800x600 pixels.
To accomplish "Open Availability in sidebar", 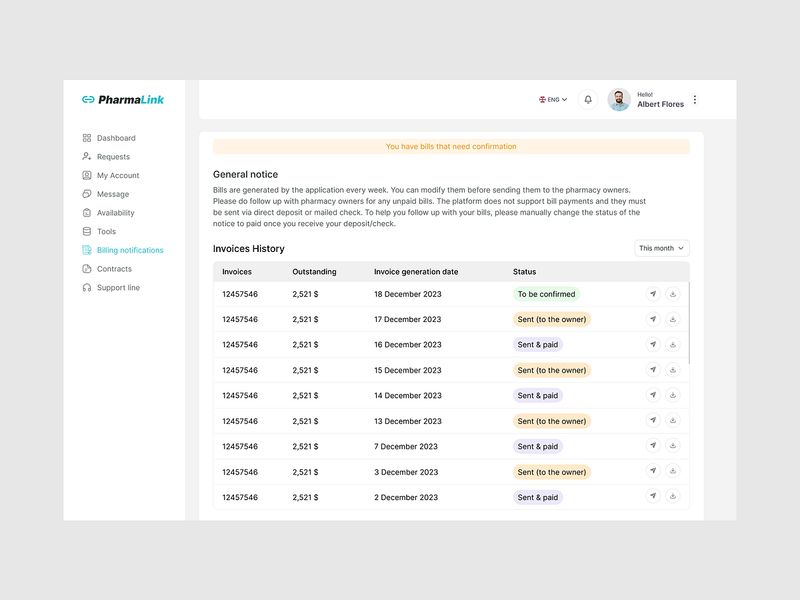I will click(109, 213).
